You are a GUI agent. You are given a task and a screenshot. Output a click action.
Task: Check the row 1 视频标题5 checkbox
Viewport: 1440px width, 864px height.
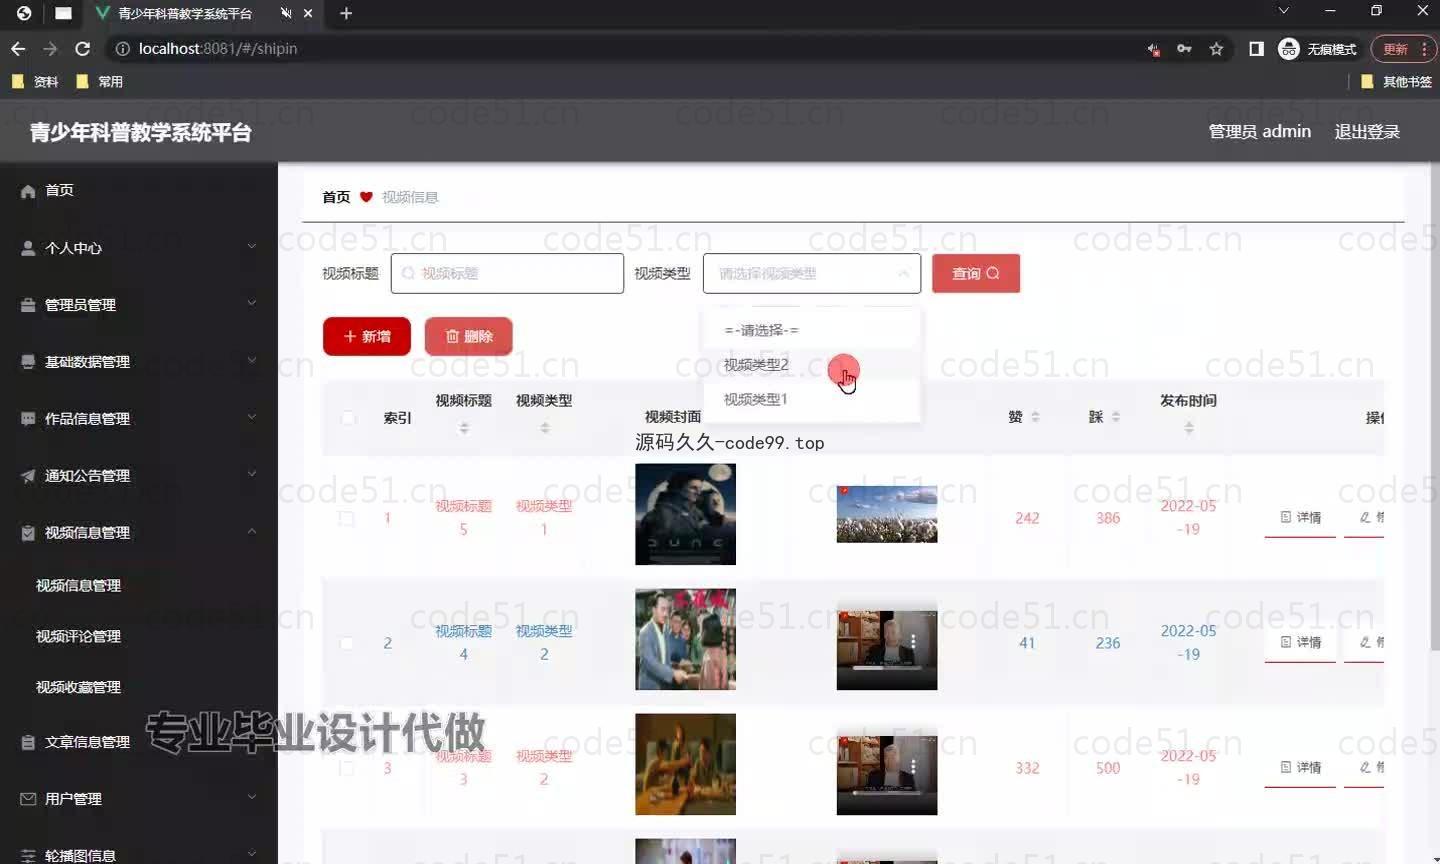tap(347, 518)
